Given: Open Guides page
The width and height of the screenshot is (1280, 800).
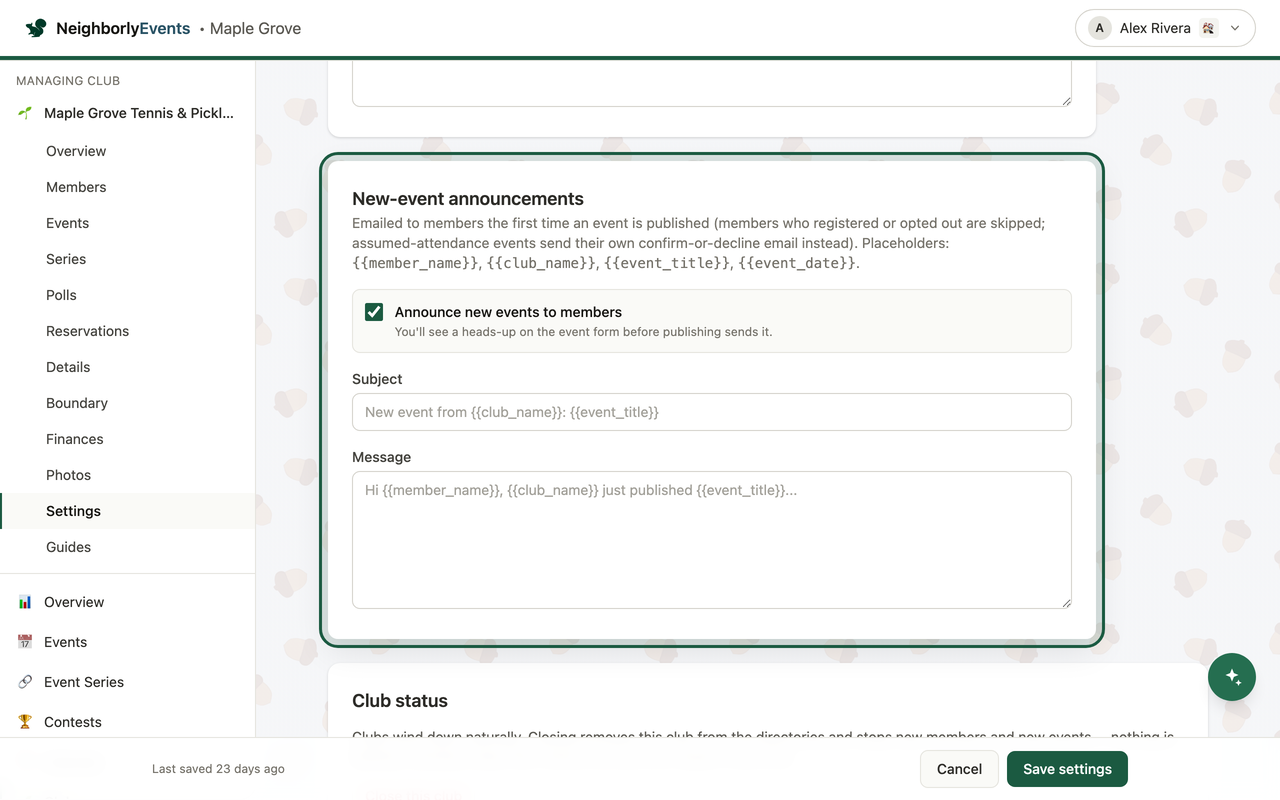Looking at the screenshot, I should pyautogui.click(x=68, y=547).
